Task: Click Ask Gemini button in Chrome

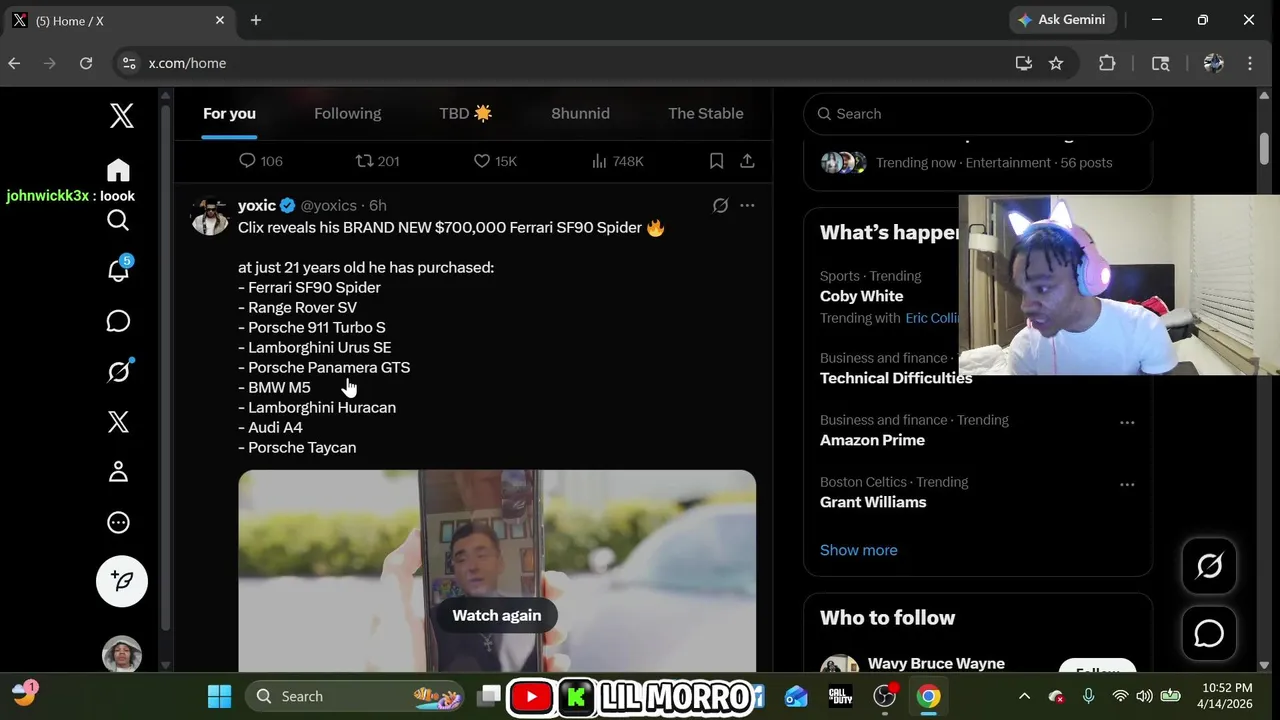Action: tap(1061, 20)
